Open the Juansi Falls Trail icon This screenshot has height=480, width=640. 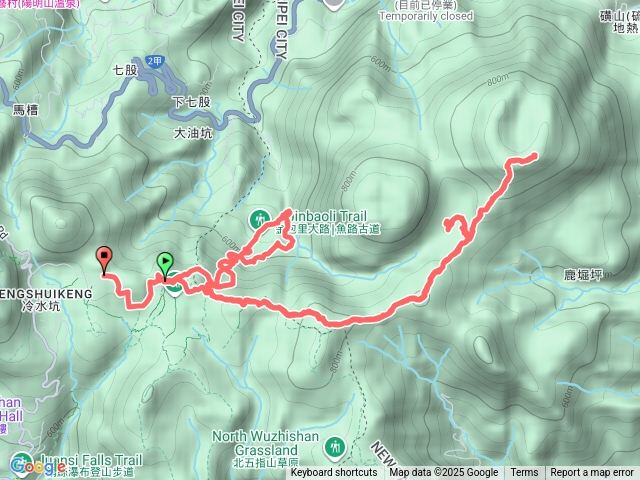tap(20, 461)
